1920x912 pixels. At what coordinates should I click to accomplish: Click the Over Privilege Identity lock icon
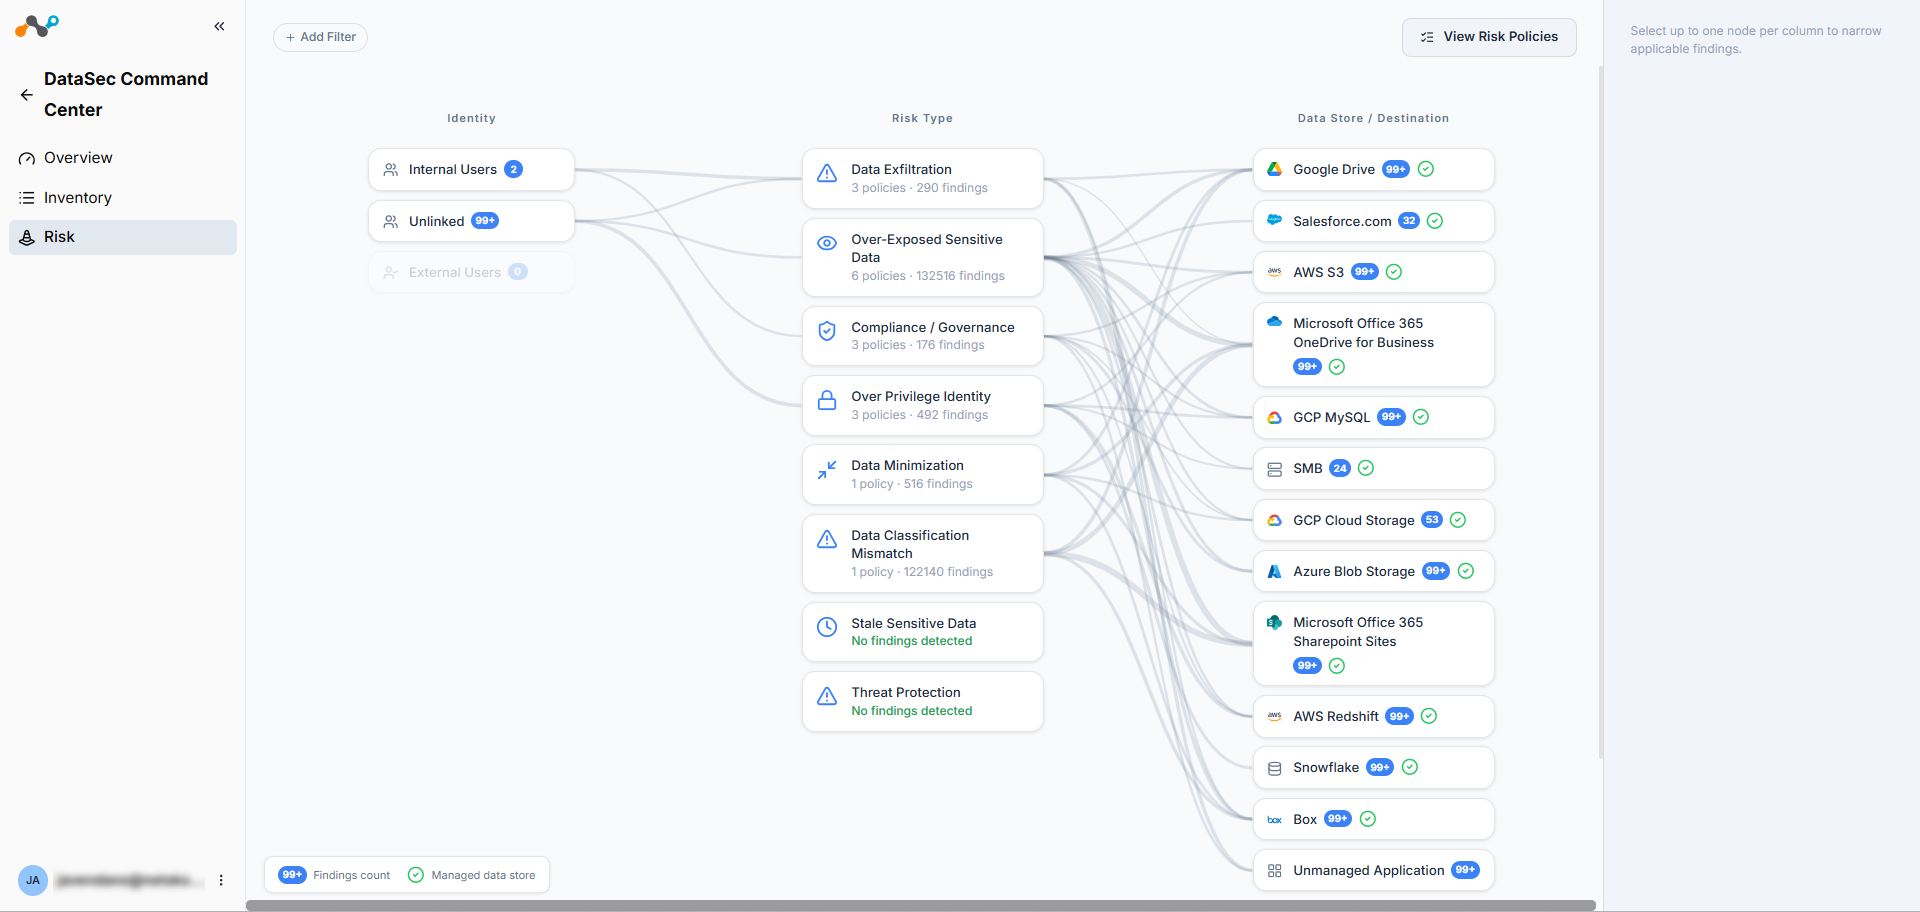827,400
